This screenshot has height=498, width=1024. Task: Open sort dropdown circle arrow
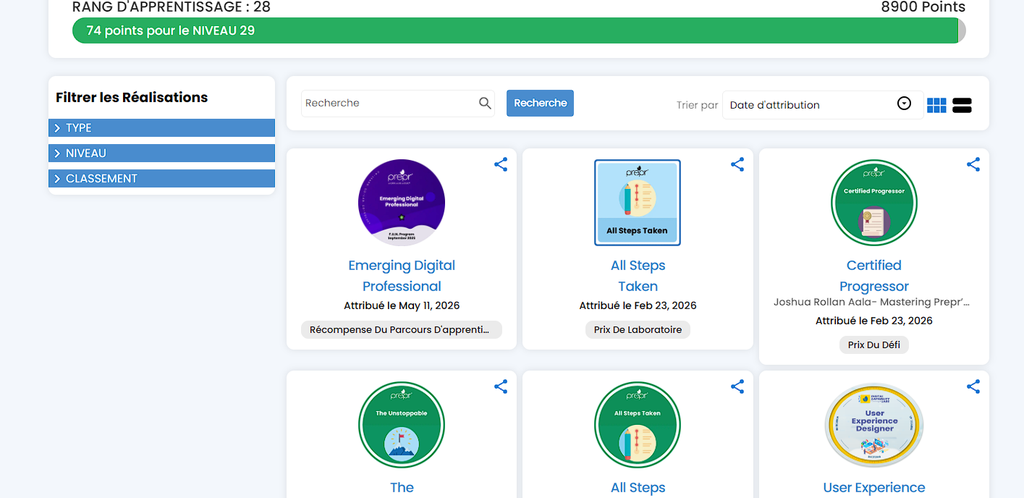click(x=904, y=104)
